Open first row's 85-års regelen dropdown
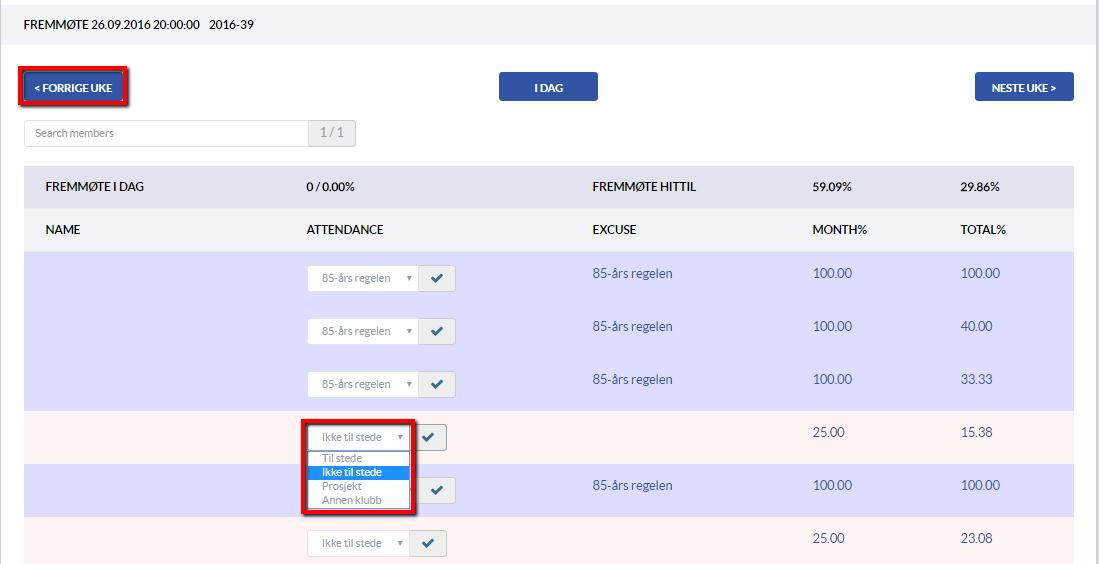Image resolution: width=1099 pixels, height=564 pixels. (x=363, y=278)
